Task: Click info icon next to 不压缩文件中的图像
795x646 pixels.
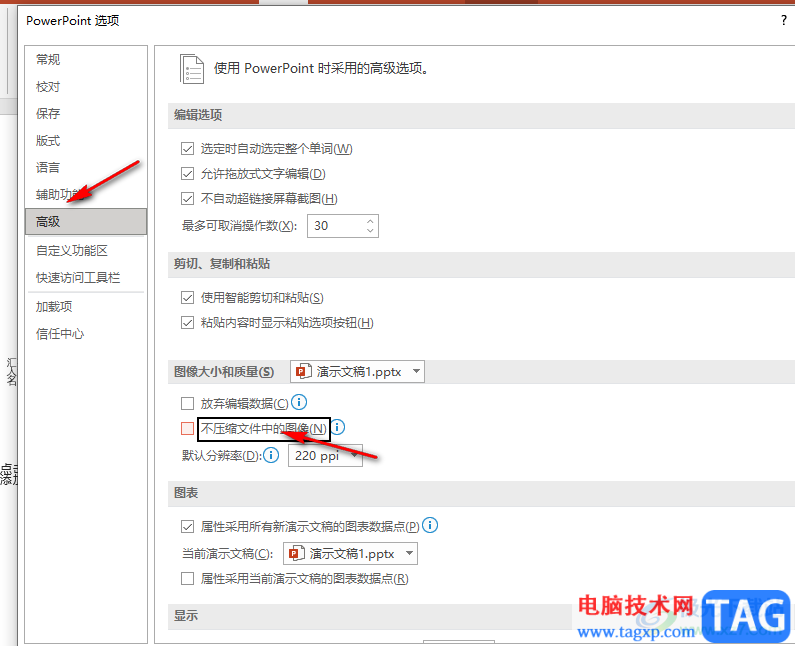Action: pyautogui.click(x=338, y=427)
